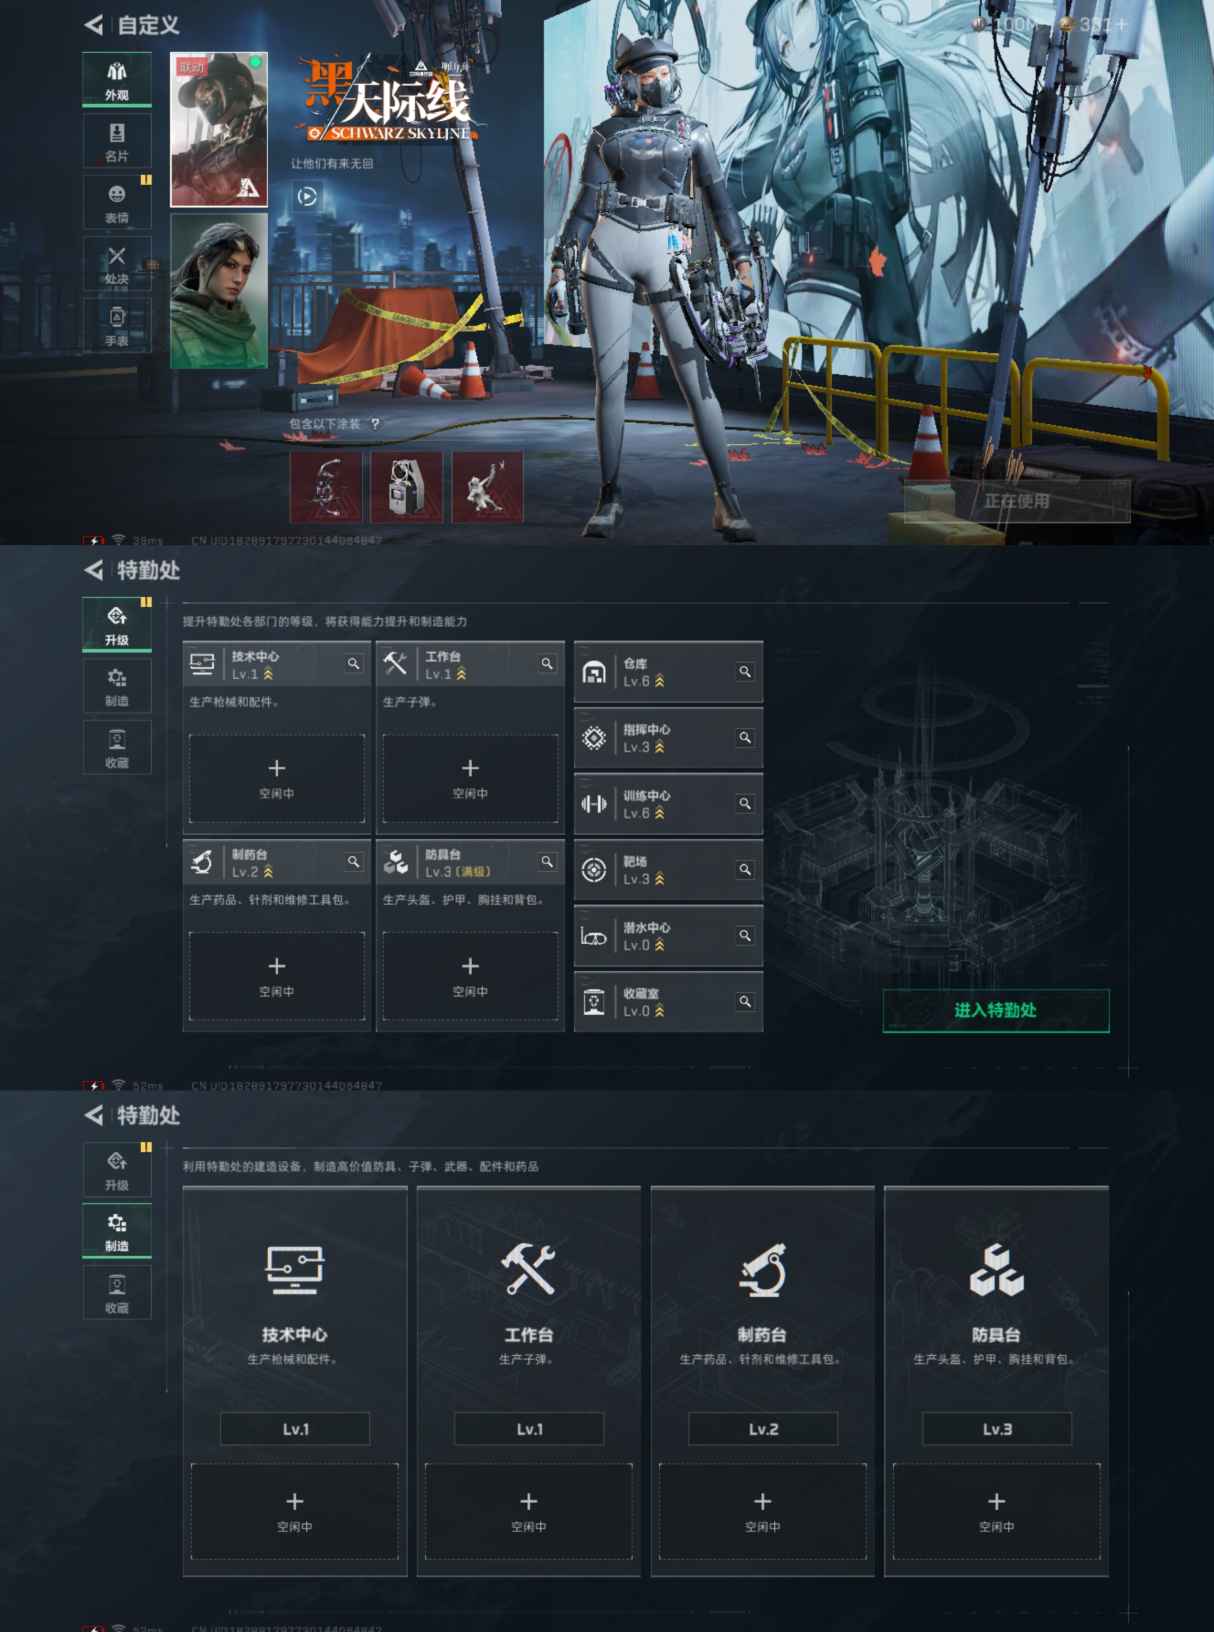Select the masked hat-wearing skin thumbnail marked 联动
This screenshot has height=1632, width=1214.
pos(219,130)
